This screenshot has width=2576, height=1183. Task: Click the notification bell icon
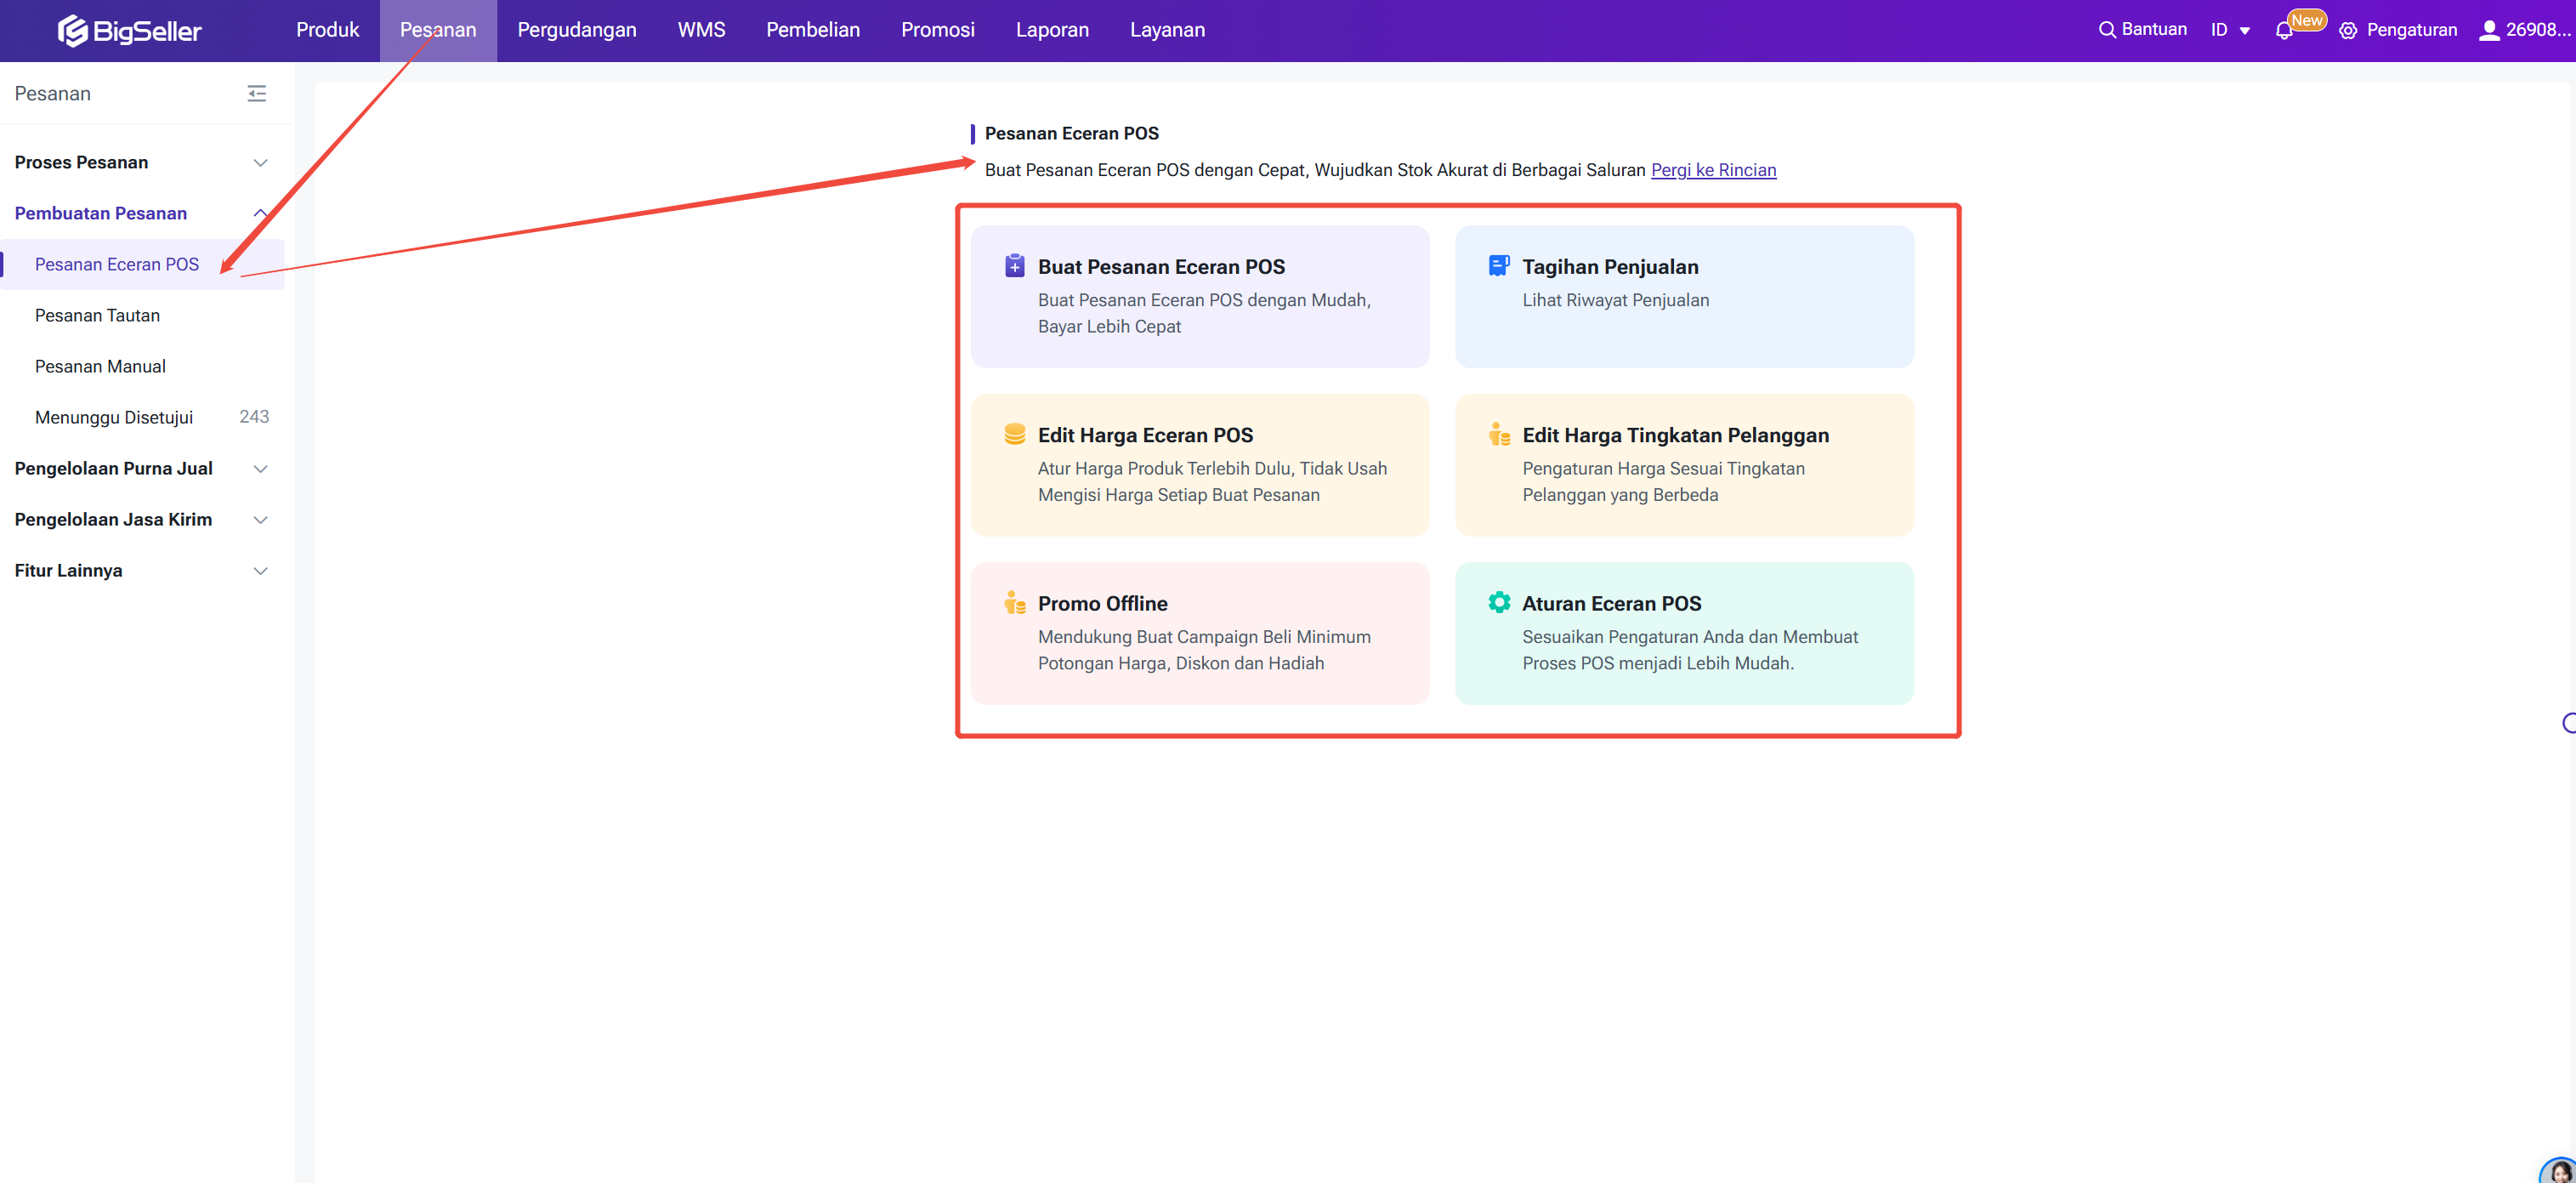pyautogui.click(x=2284, y=31)
